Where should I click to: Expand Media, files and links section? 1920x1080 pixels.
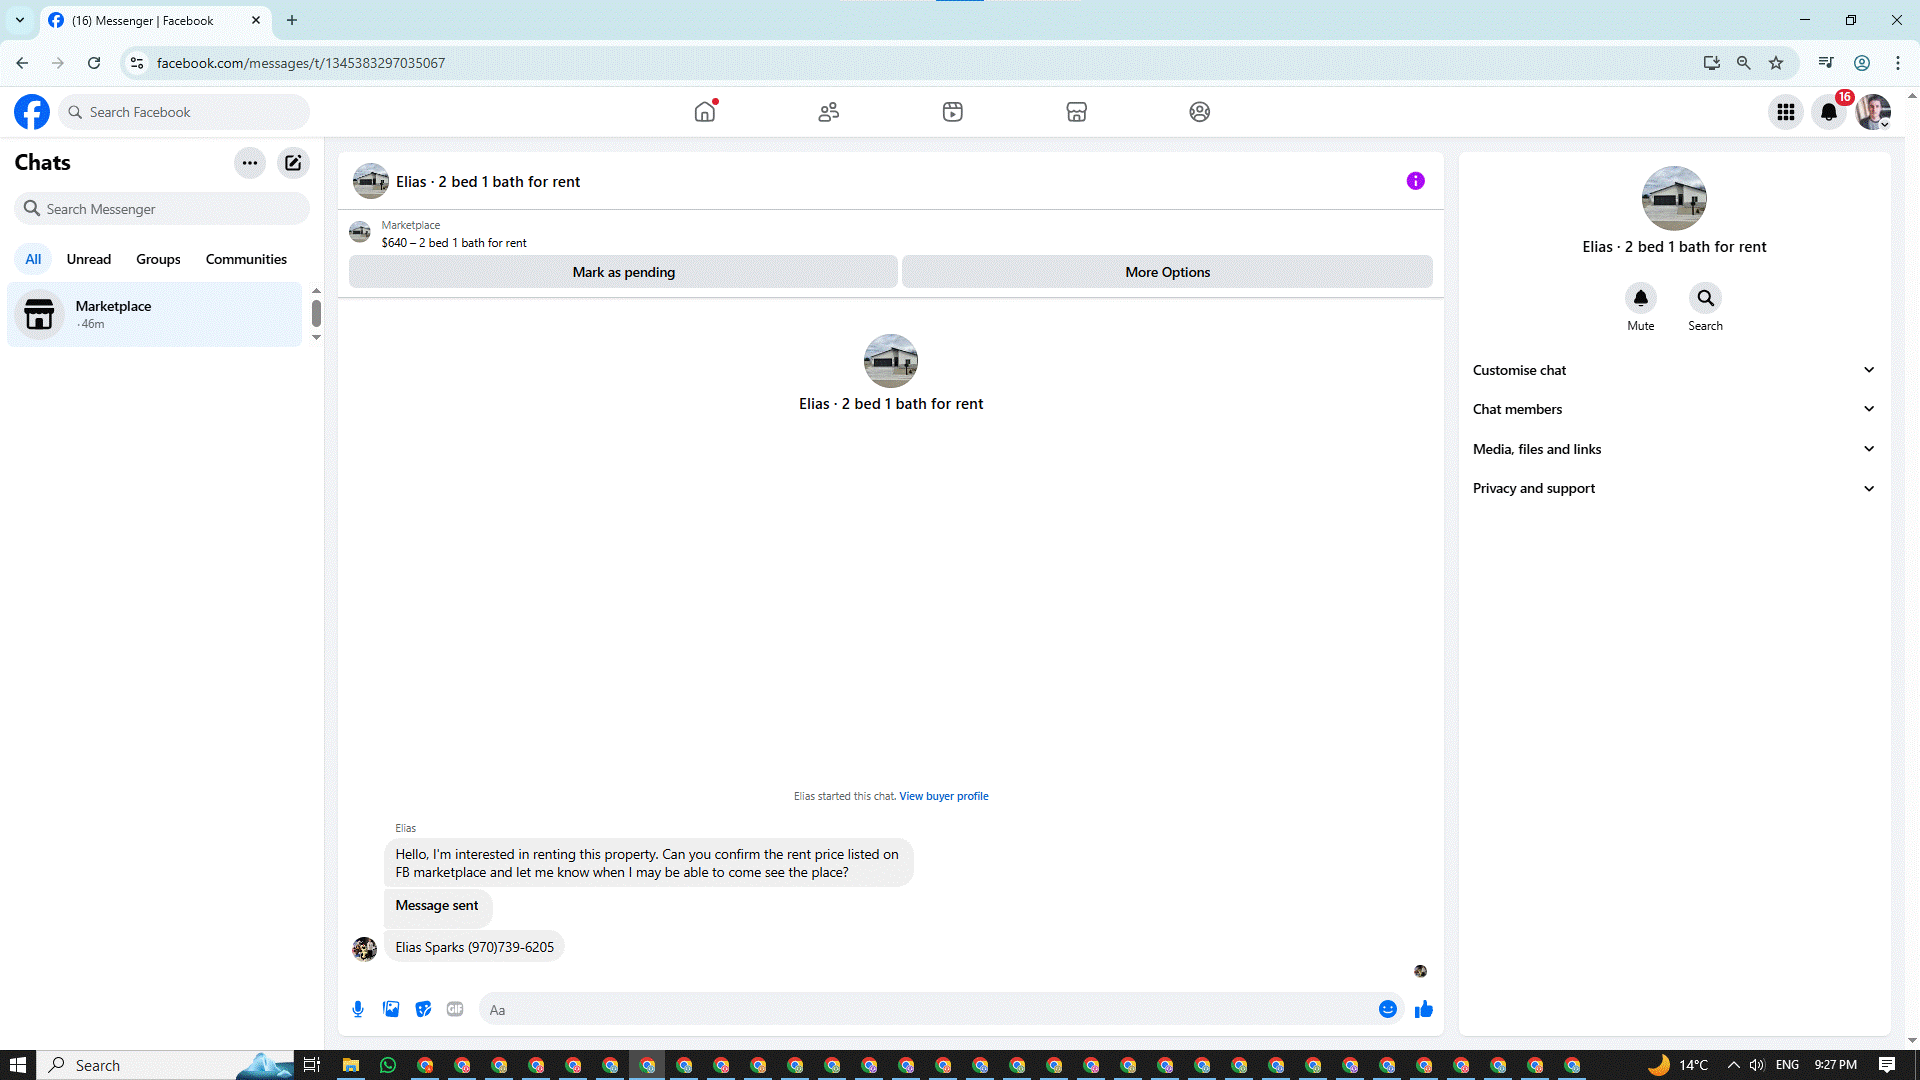(1674, 449)
